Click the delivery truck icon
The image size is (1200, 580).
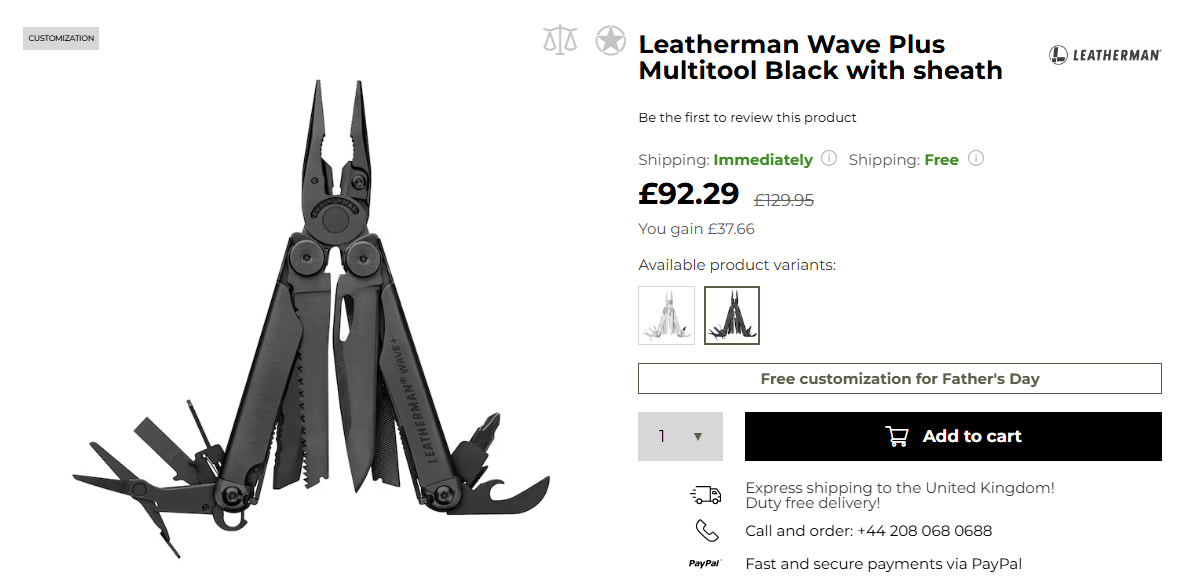tap(706, 495)
